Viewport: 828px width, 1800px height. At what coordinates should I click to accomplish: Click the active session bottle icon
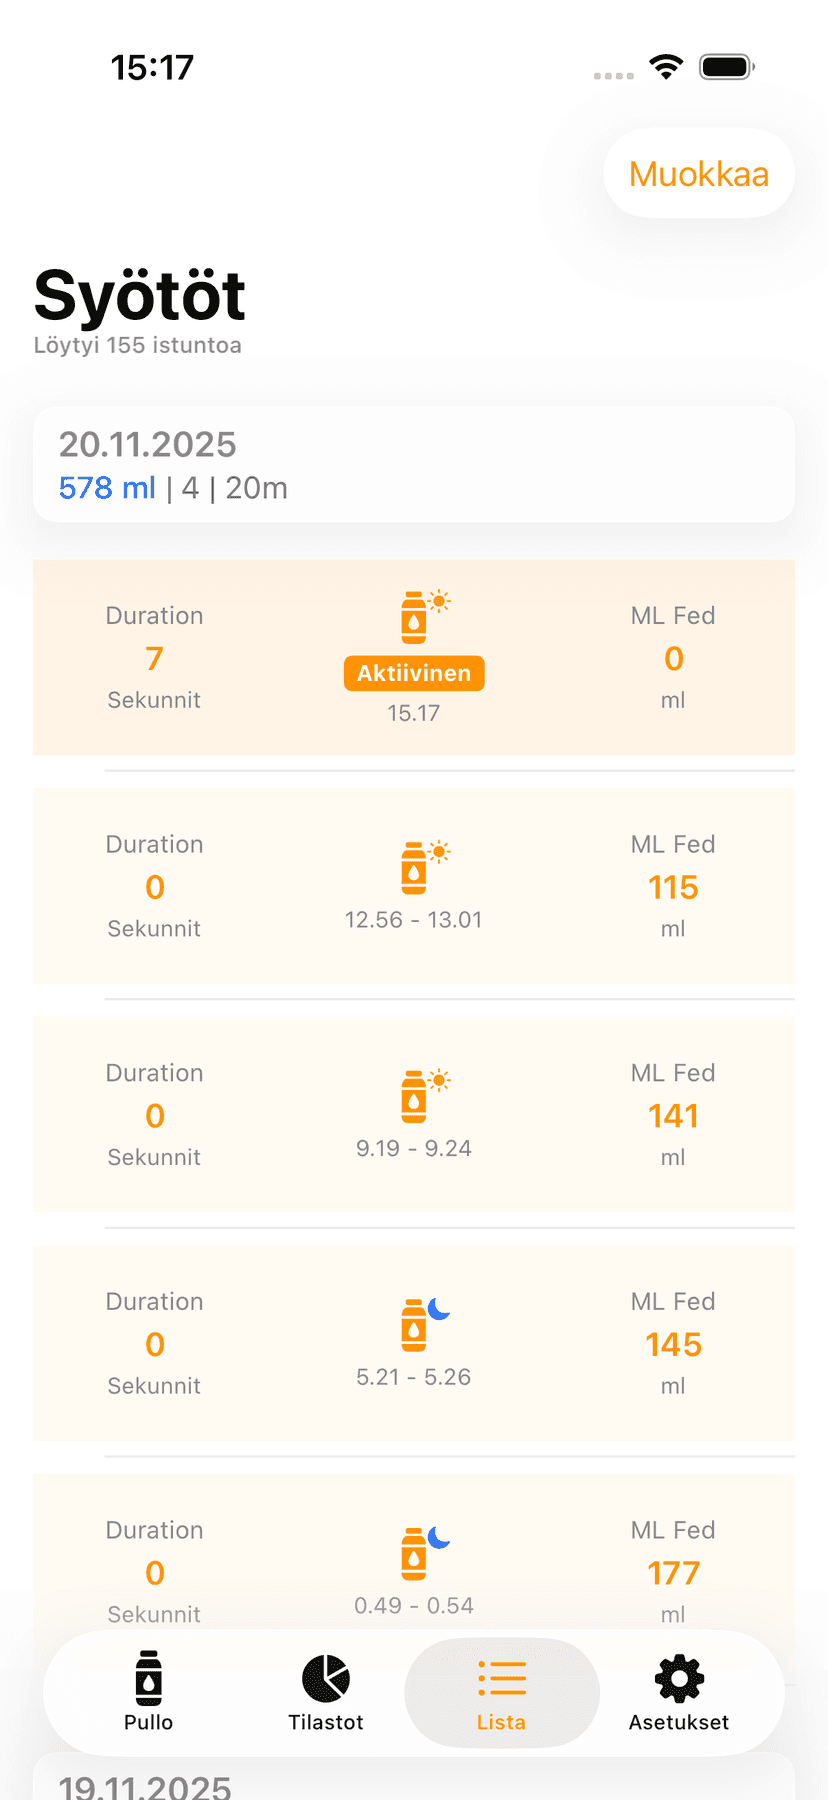[415, 617]
